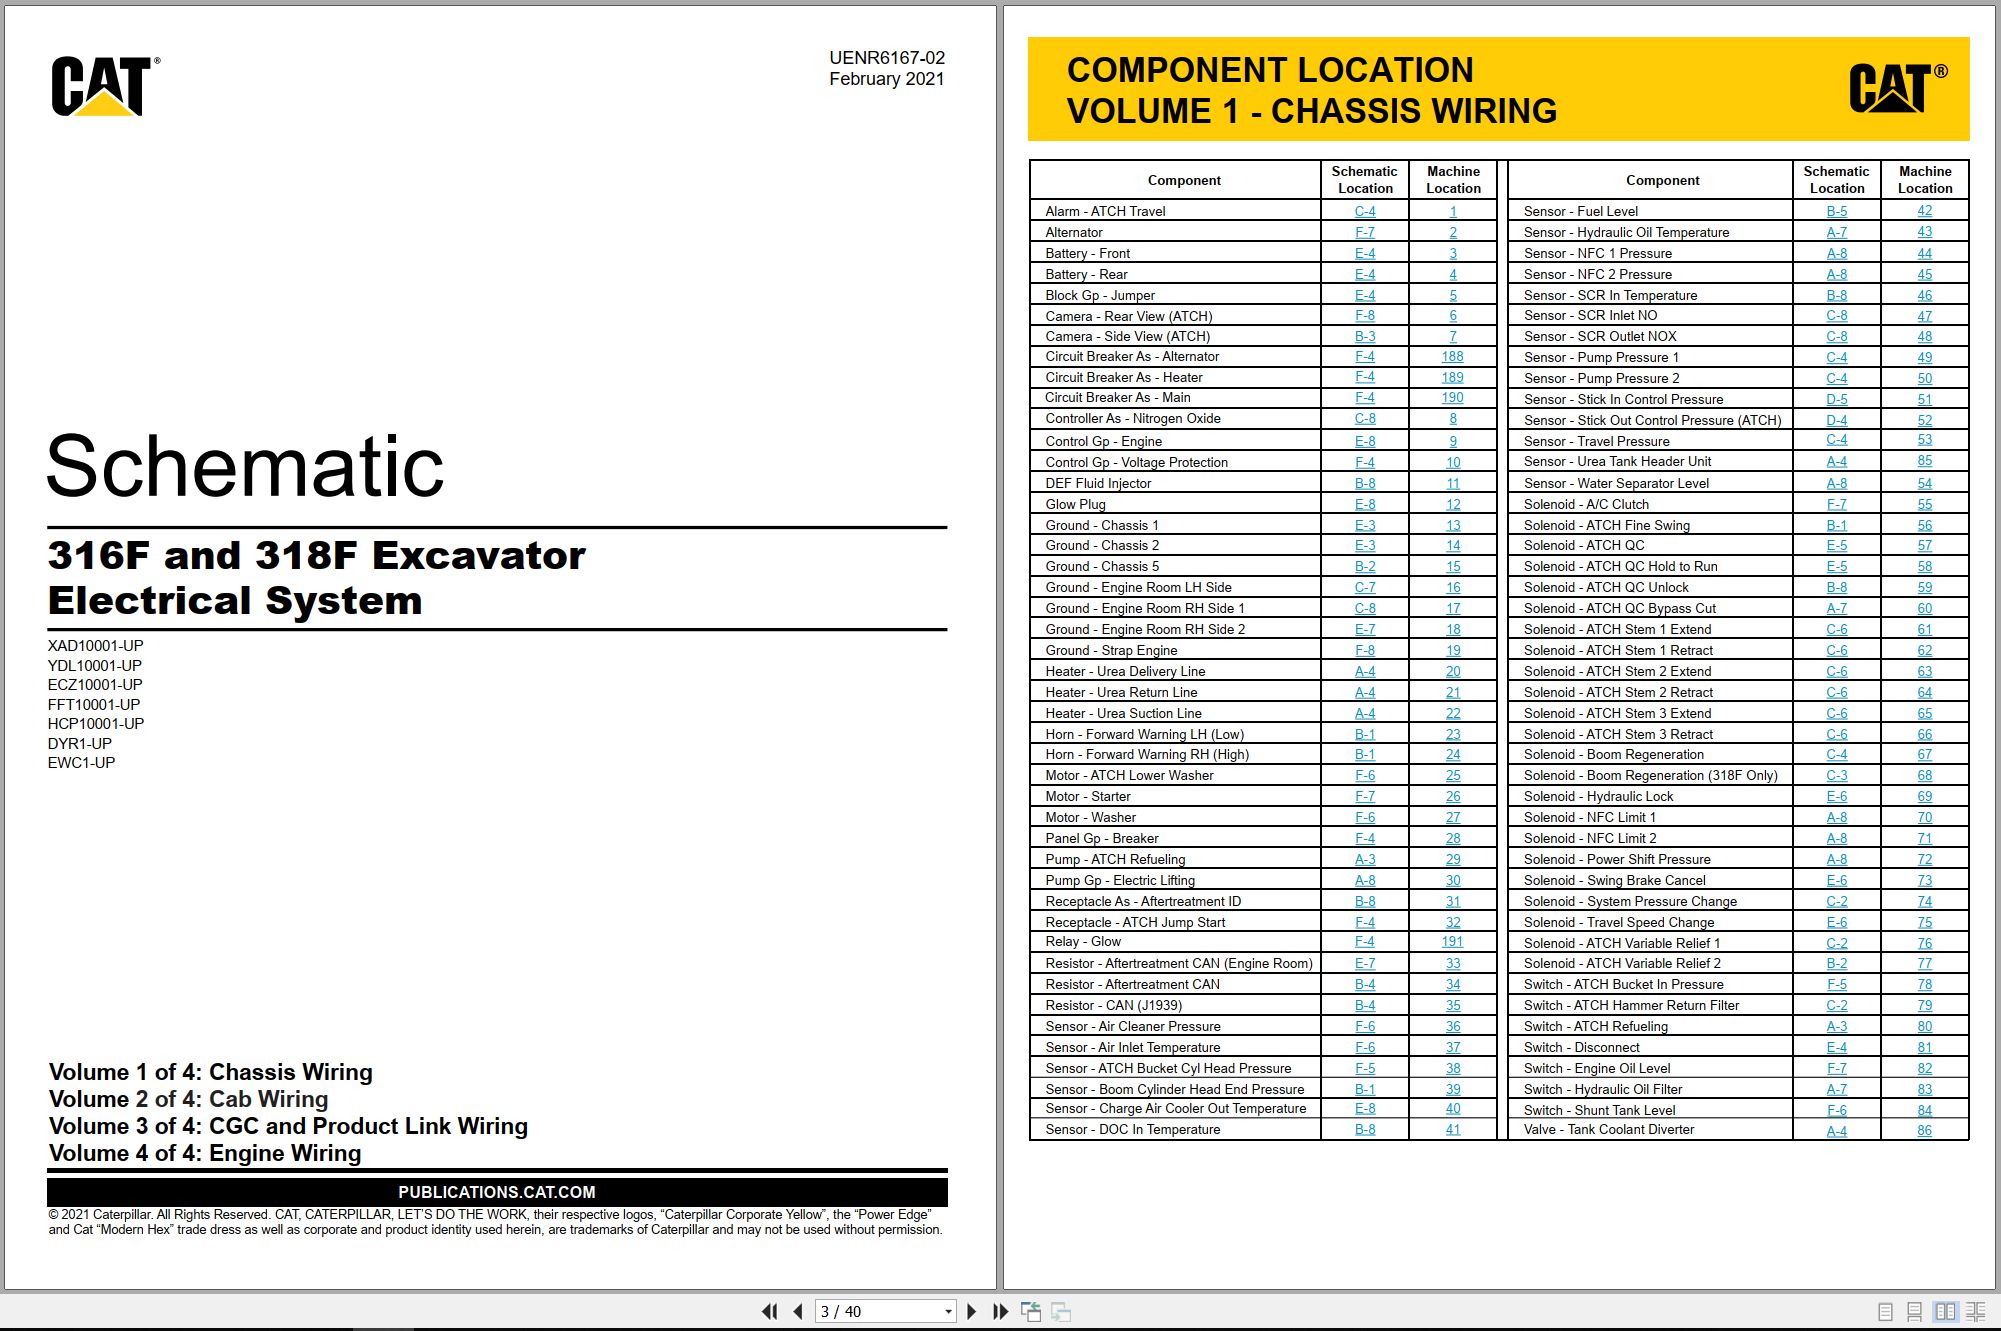
Task: Click the CAT logo on the cover page
Action: (103, 86)
